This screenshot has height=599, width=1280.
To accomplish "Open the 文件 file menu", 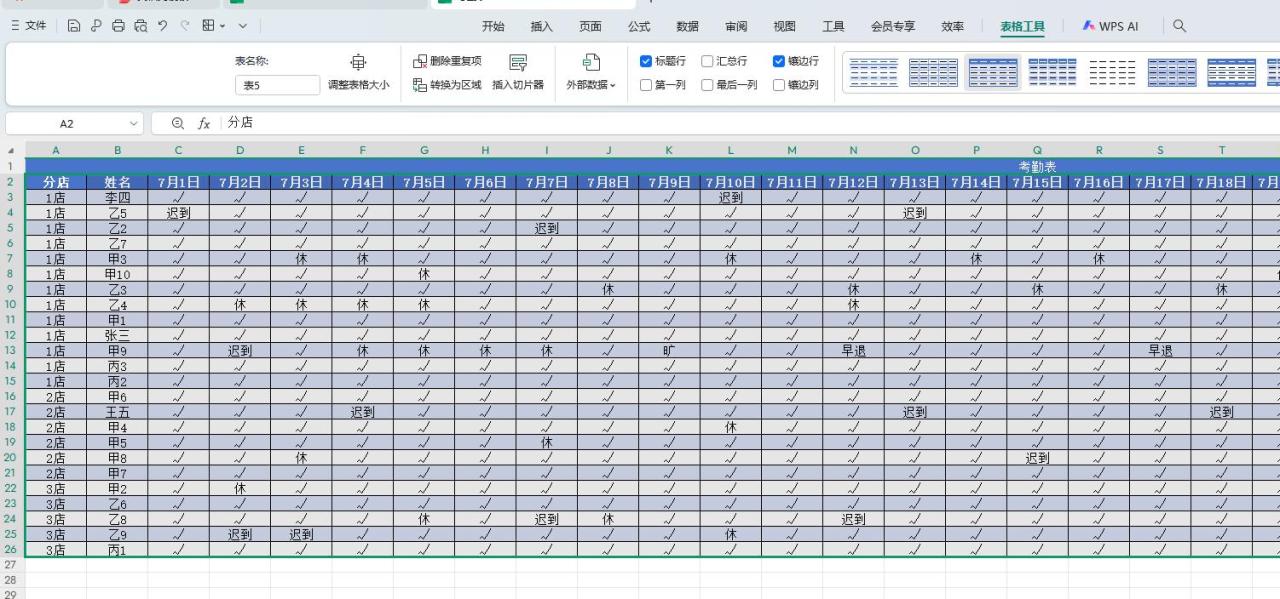I will coord(28,26).
